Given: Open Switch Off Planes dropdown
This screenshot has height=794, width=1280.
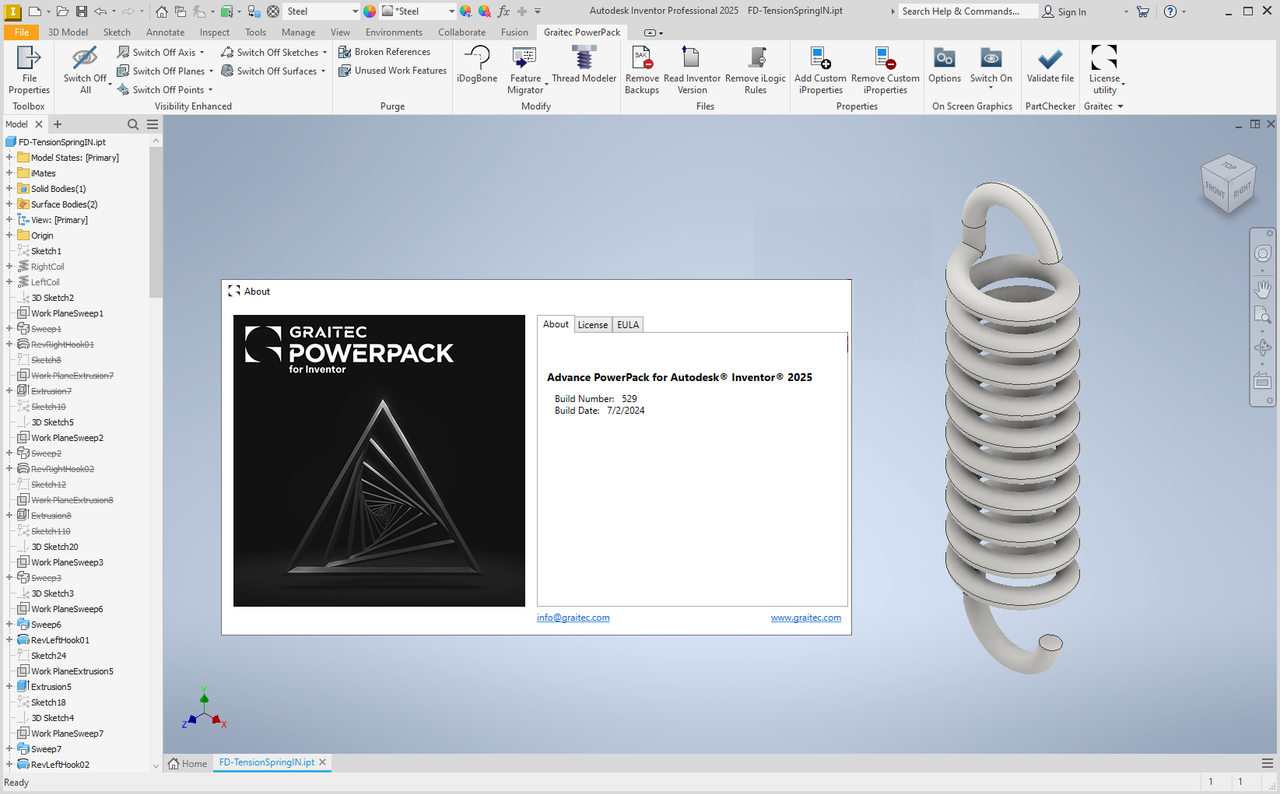Looking at the screenshot, I should coord(211,71).
